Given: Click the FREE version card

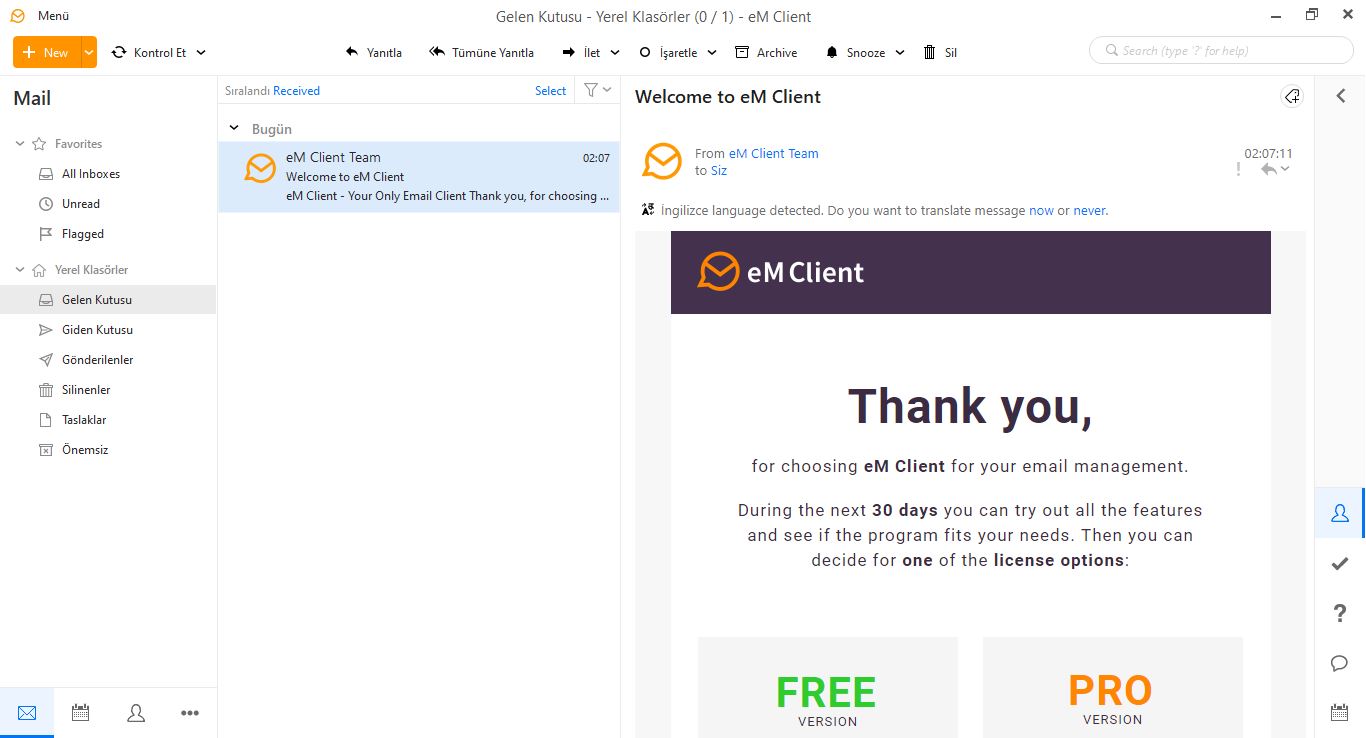Looking at the screenshot, I should click(x=828, y=688).
